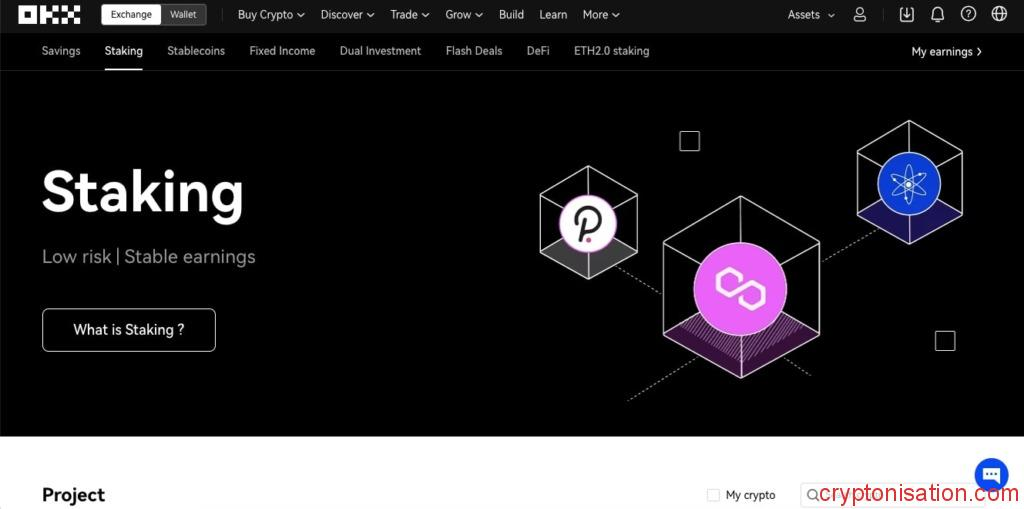Screen dimensions: 1024x509
Task: Switch to the Savings tab
Action: point(61,51)
